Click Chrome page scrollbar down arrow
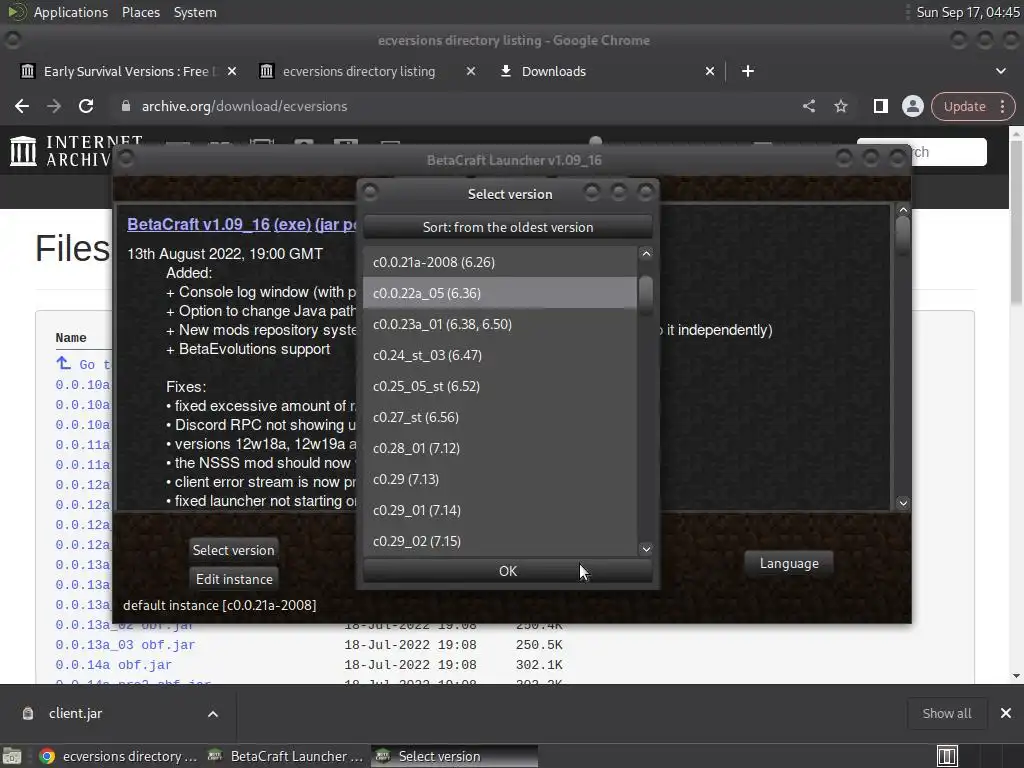The width and height of the screenshot is (1024, 768). pos(1016,676)
